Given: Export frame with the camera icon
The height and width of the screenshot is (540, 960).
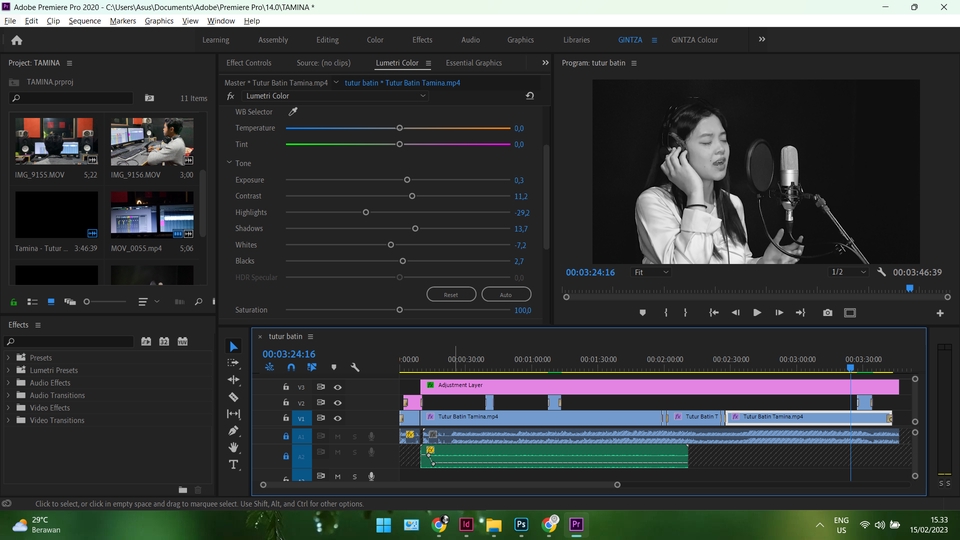Looking at the screenshot, I should (x=827, y=313).
